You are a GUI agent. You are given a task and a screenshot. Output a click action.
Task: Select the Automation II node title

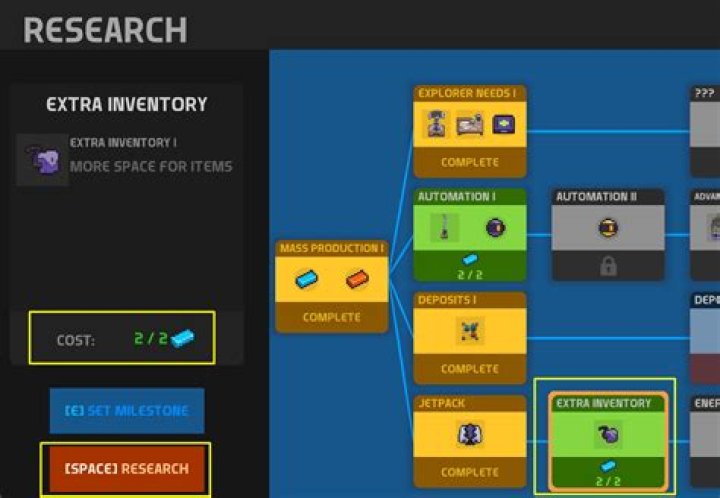coord(596,197)
